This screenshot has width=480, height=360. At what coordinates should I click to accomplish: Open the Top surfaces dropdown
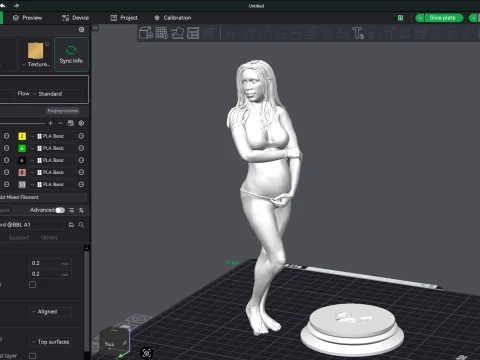[x=50, y=342]
